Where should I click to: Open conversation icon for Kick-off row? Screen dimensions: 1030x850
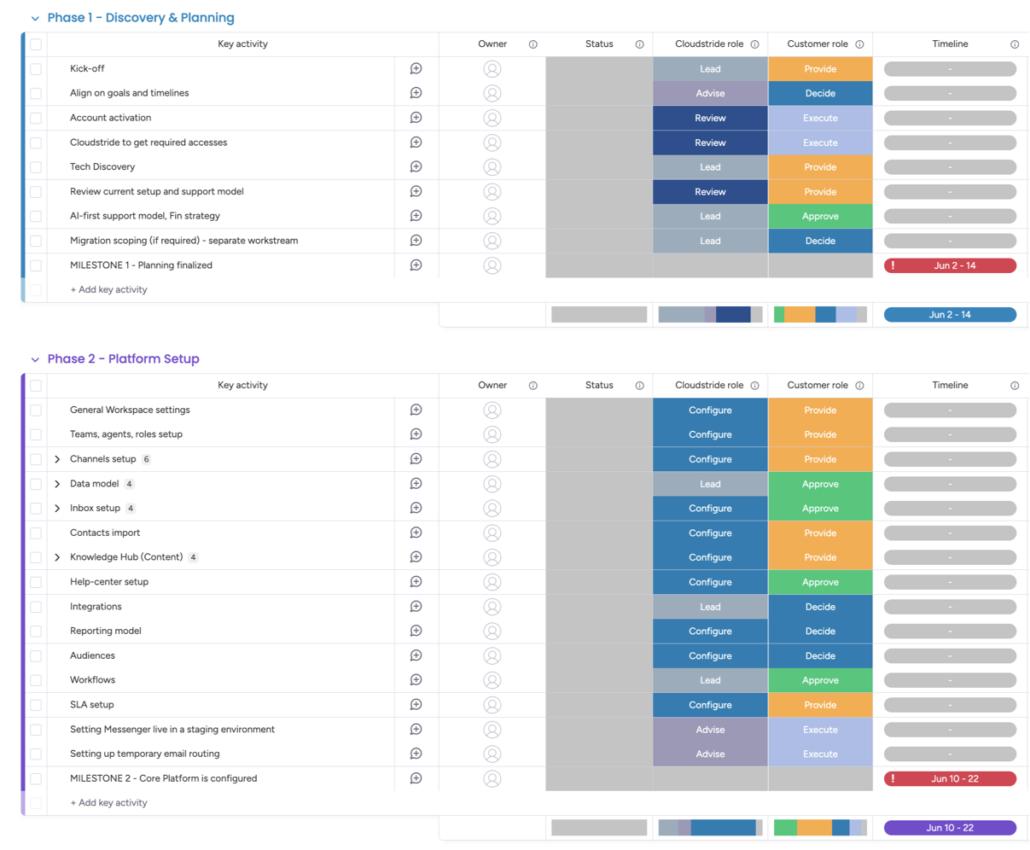(x=416, y=68)
